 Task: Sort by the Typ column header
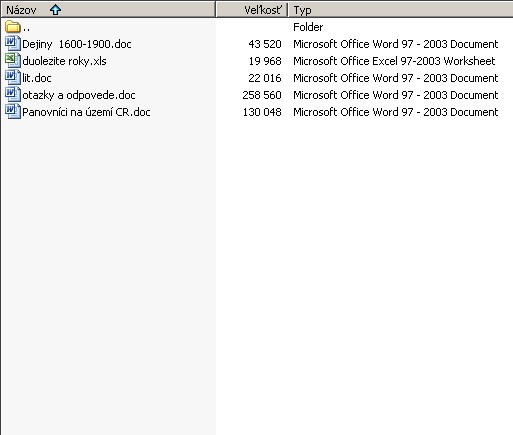(401, 10)
